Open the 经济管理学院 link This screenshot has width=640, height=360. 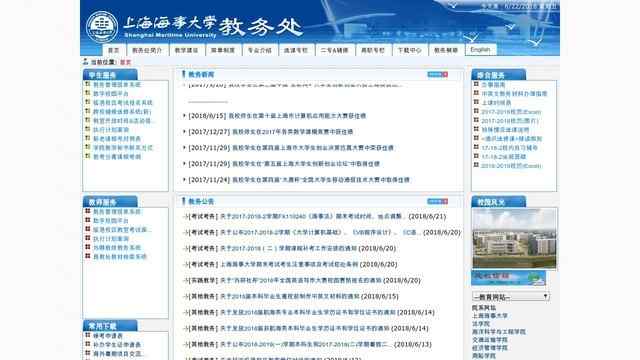pyautogui.click(x=490, y=348)
